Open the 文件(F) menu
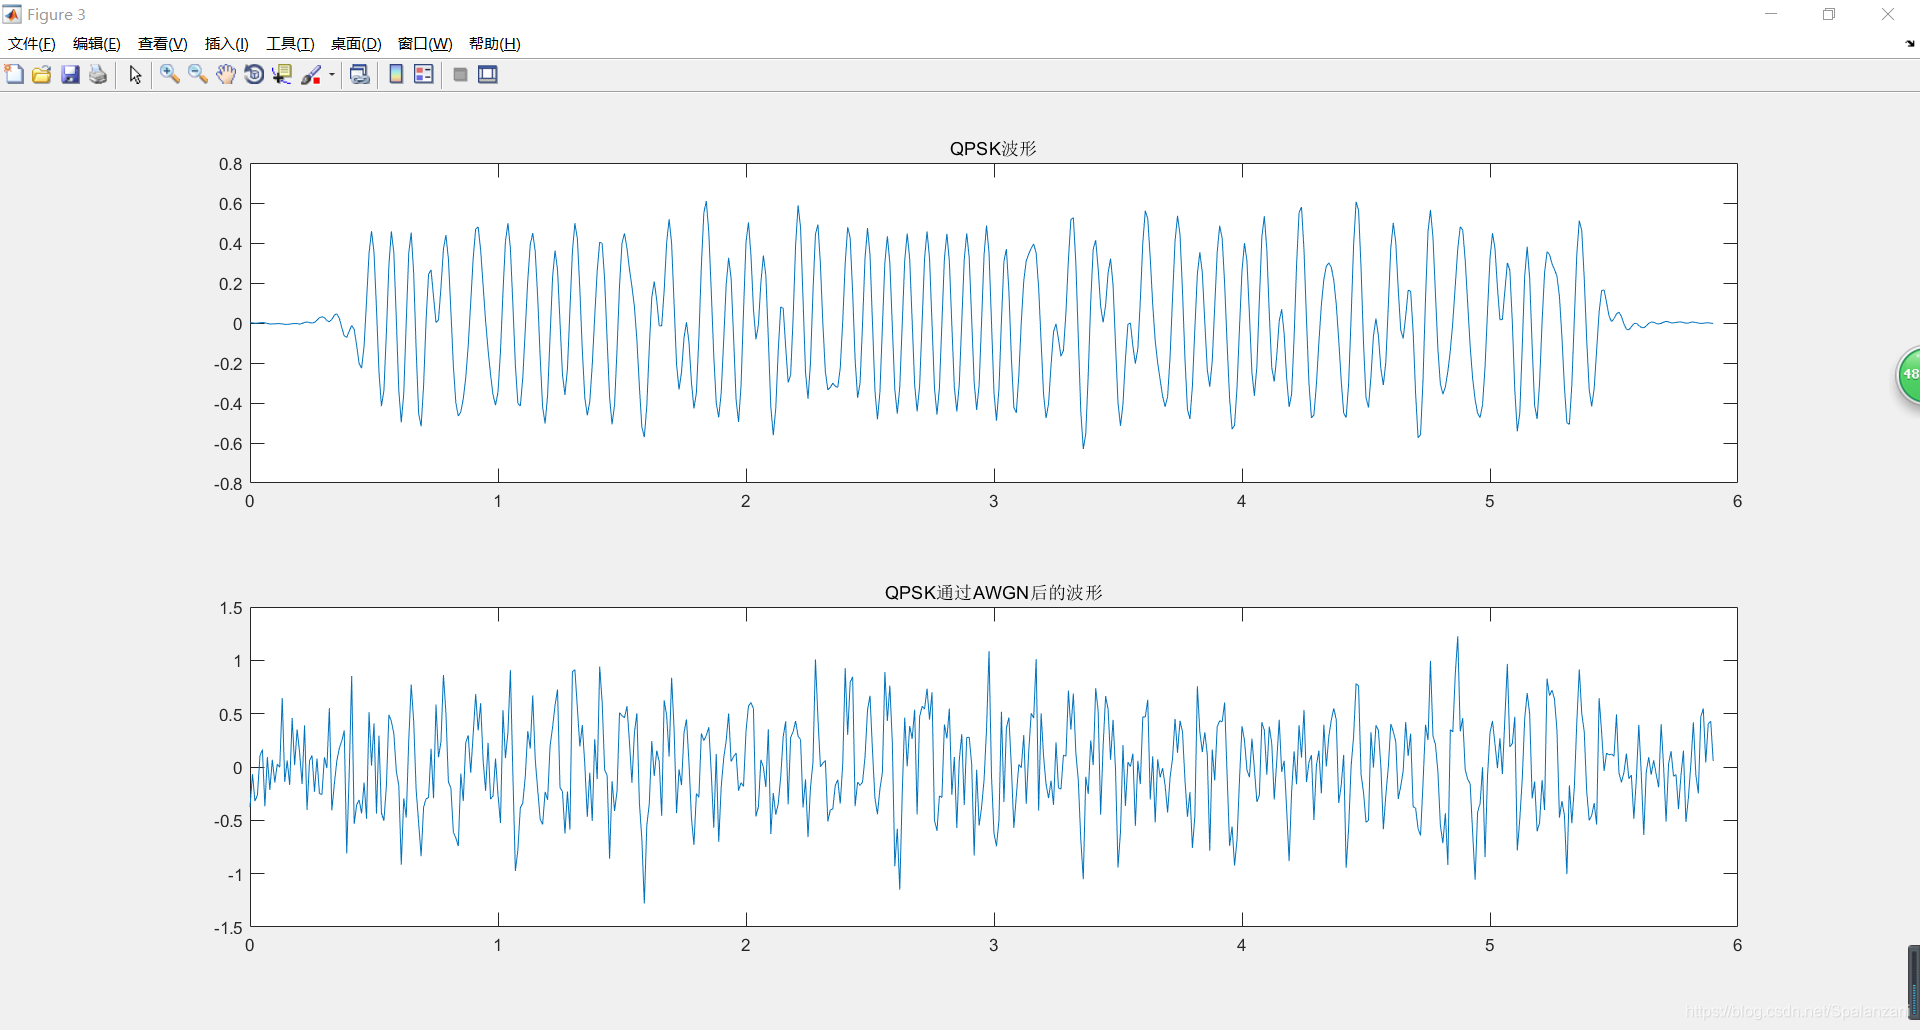This screenshot has width=1920, height=1030. pyautogui.click(x=32, y=44)
